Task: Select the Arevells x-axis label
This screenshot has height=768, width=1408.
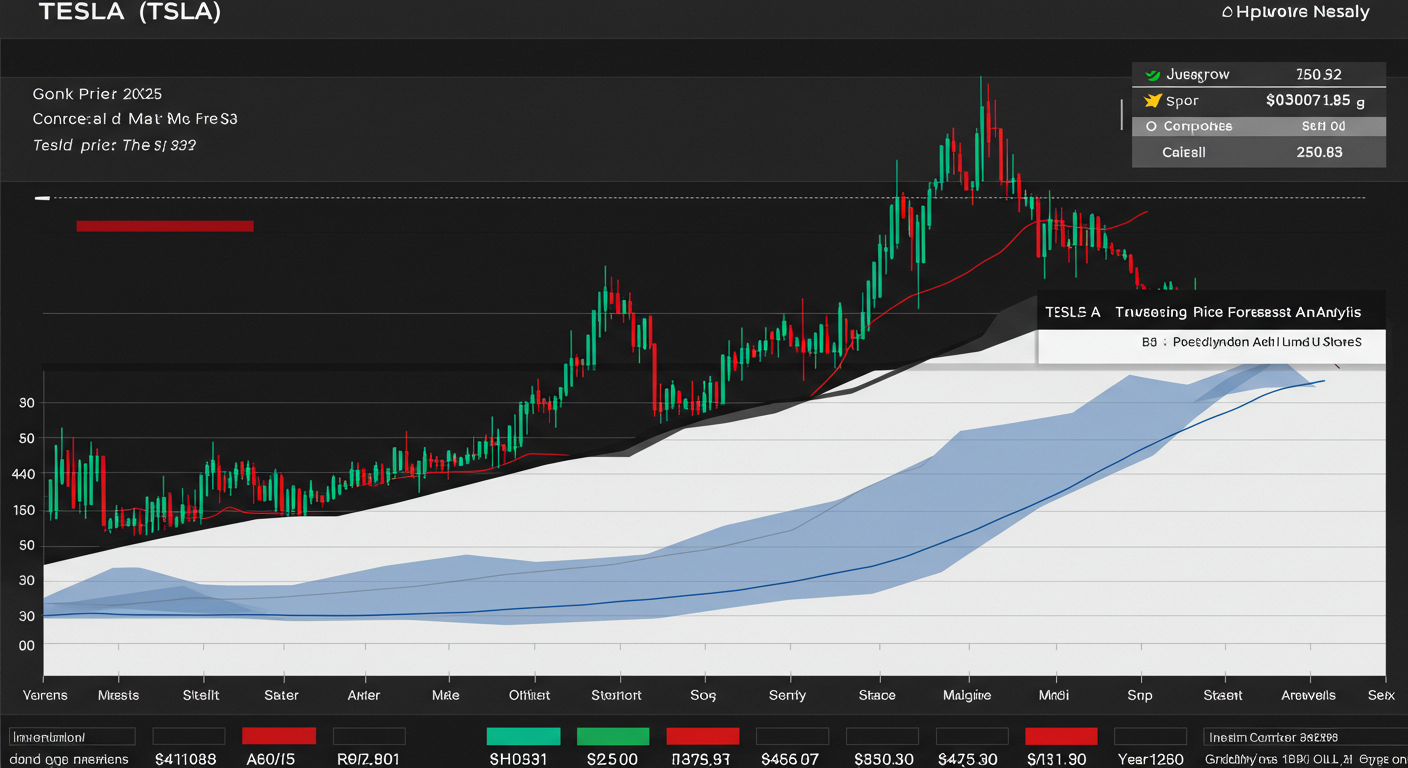Action: click(1308, 695)
